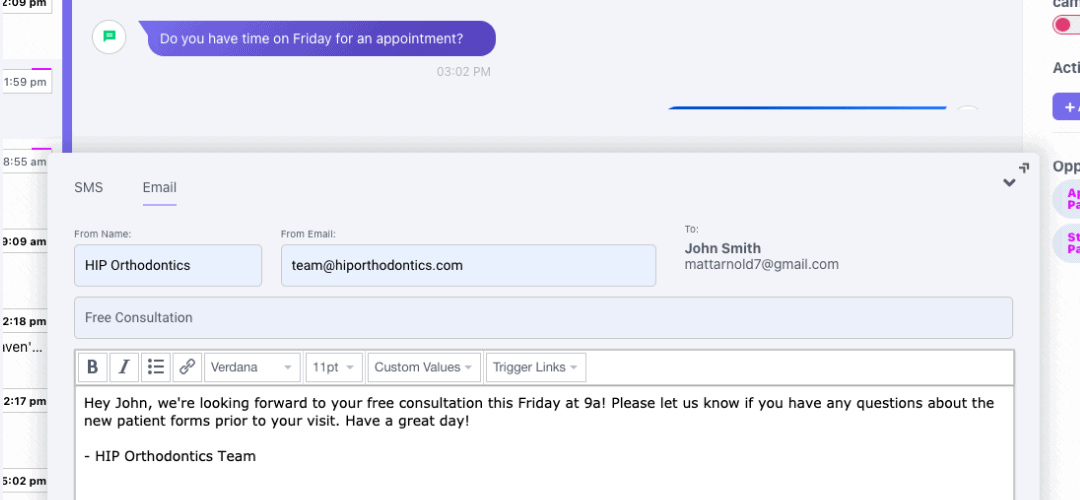Click inside the email body text area

click(544, 443)
